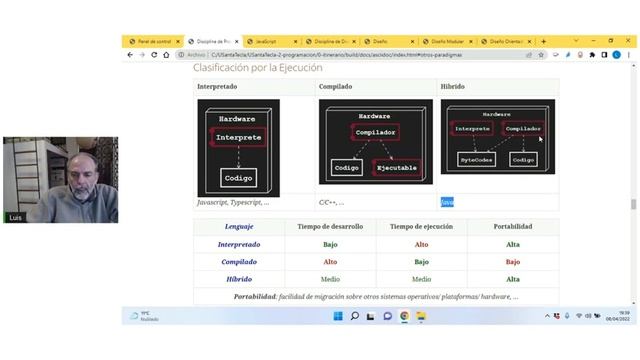Click the 'Interpretado' row label in lower table

click(x=239, y=244)
